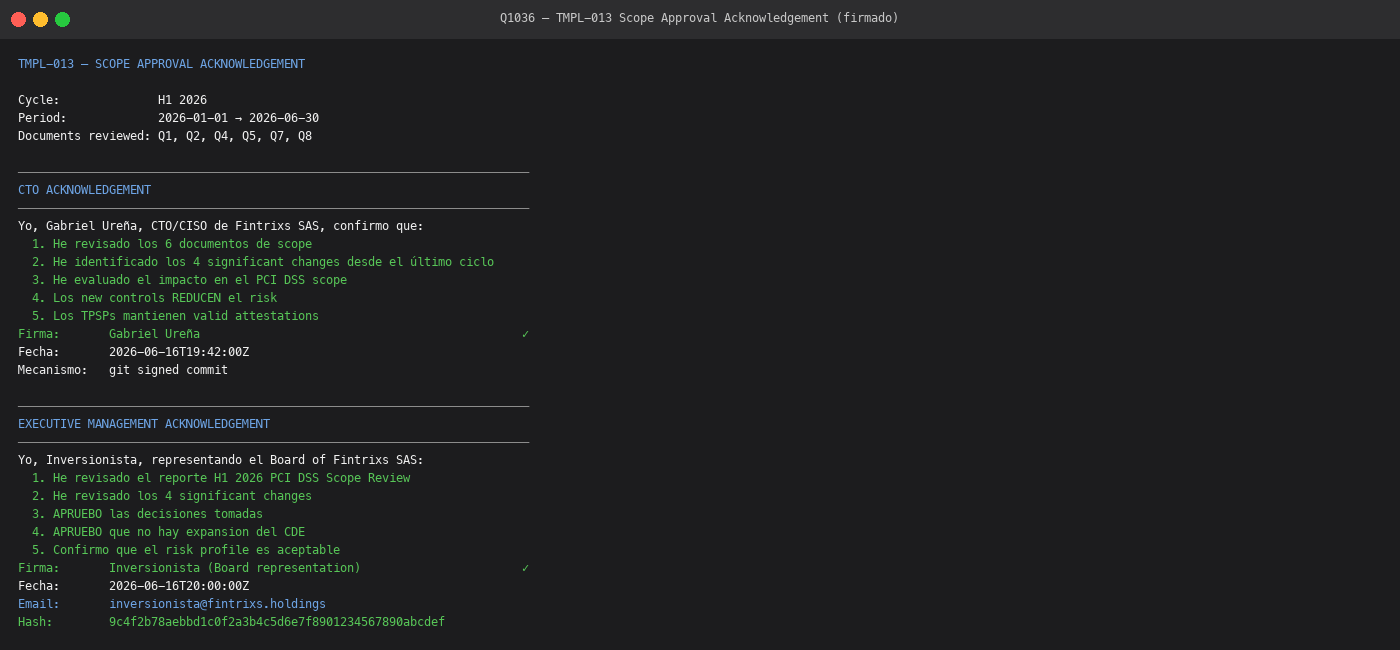Image resolution: width=1400 pixels, height=650 pixels.
Task: Click the Fecha value 2026-06-16T19:42:00Z
Action: (x=179, y=352)
